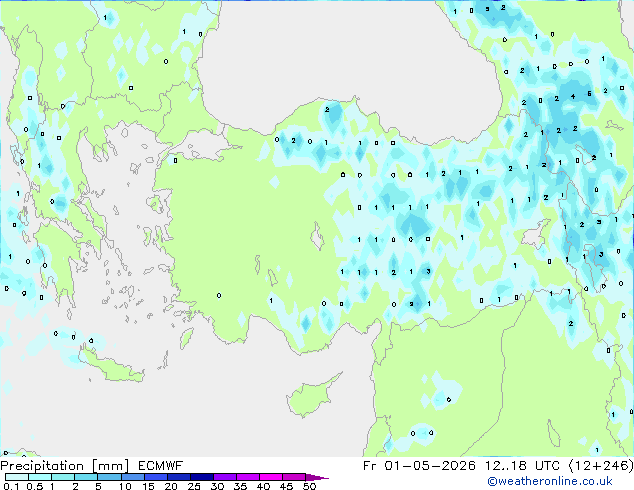Click the '50' legend scale label
The height and width of the screenshot is (490, 634).
pos(309,486)
